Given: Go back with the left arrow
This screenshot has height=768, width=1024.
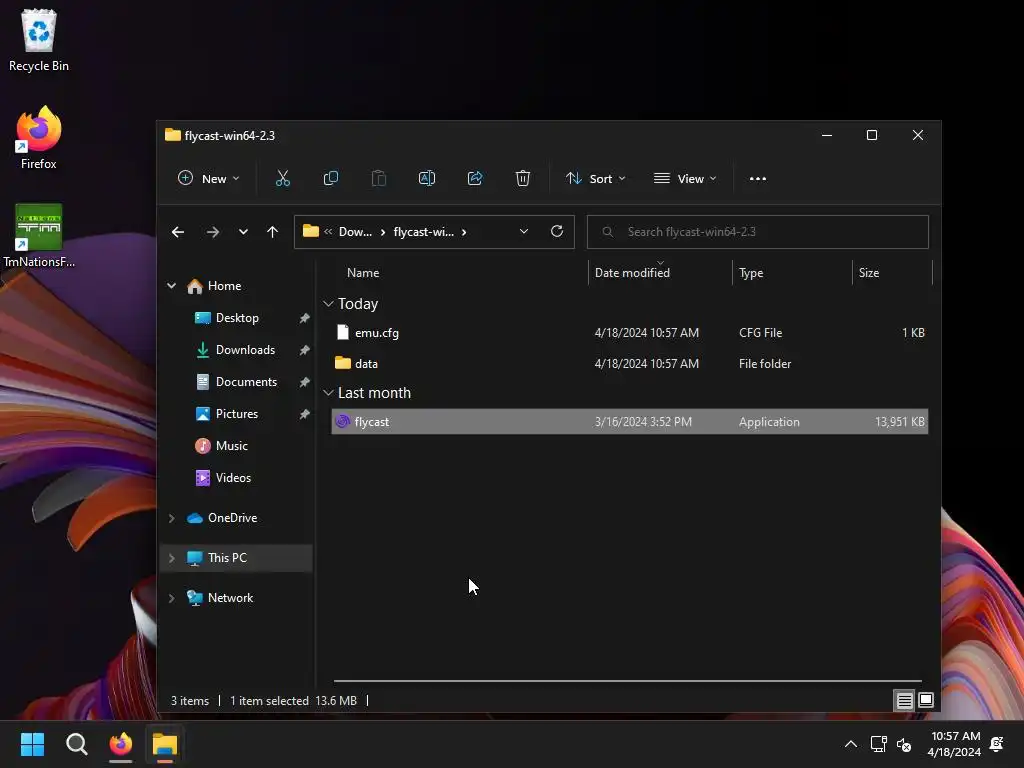Looking at the screenshot, I should pyautogui.click(x=178, y=232).
